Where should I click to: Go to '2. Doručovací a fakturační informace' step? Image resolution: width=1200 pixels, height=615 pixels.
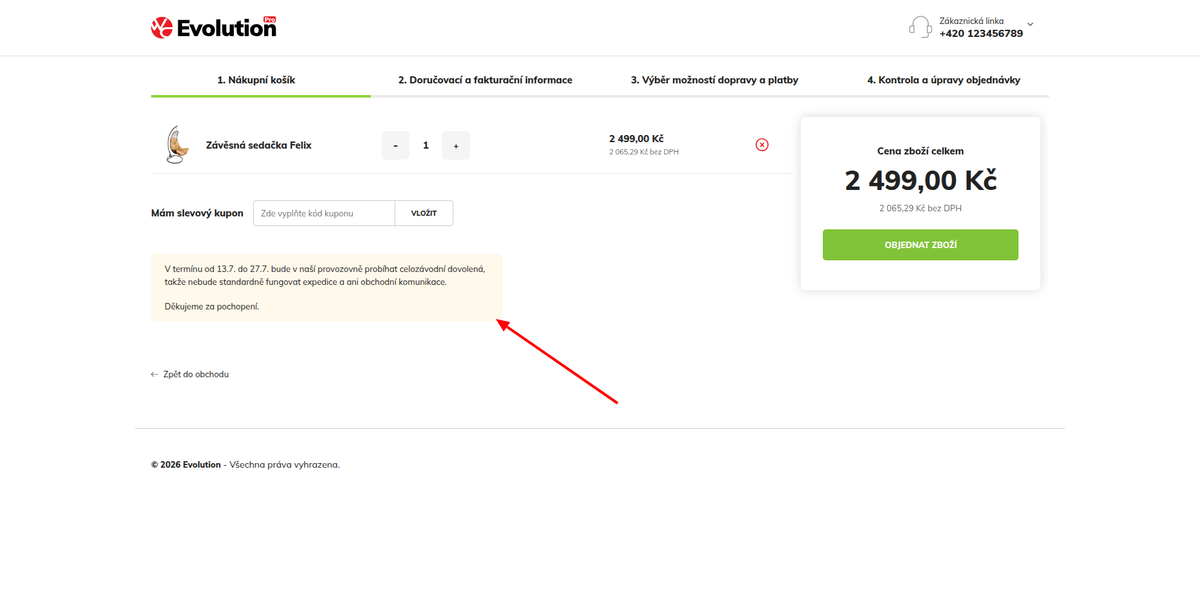click(x=485, y=80)
